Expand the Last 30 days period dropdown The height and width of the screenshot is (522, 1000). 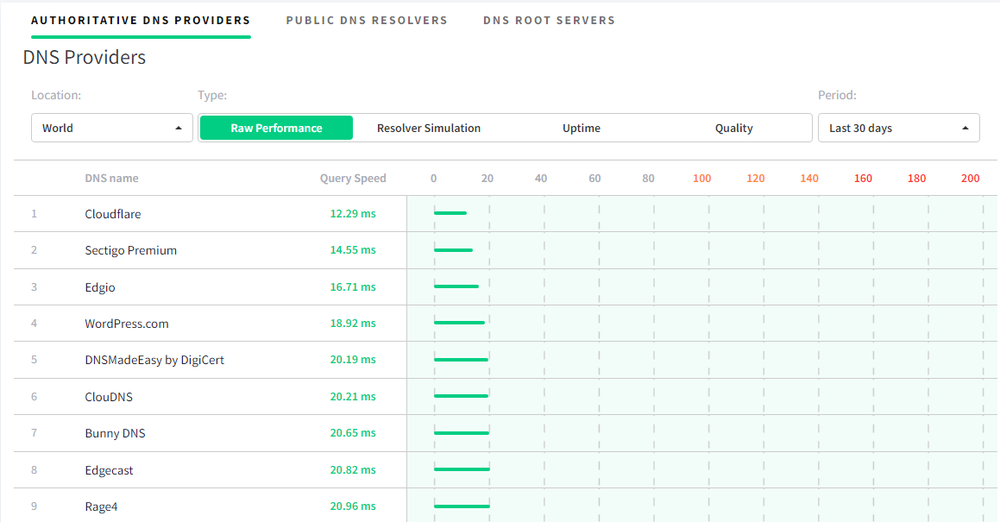point(899,128)
